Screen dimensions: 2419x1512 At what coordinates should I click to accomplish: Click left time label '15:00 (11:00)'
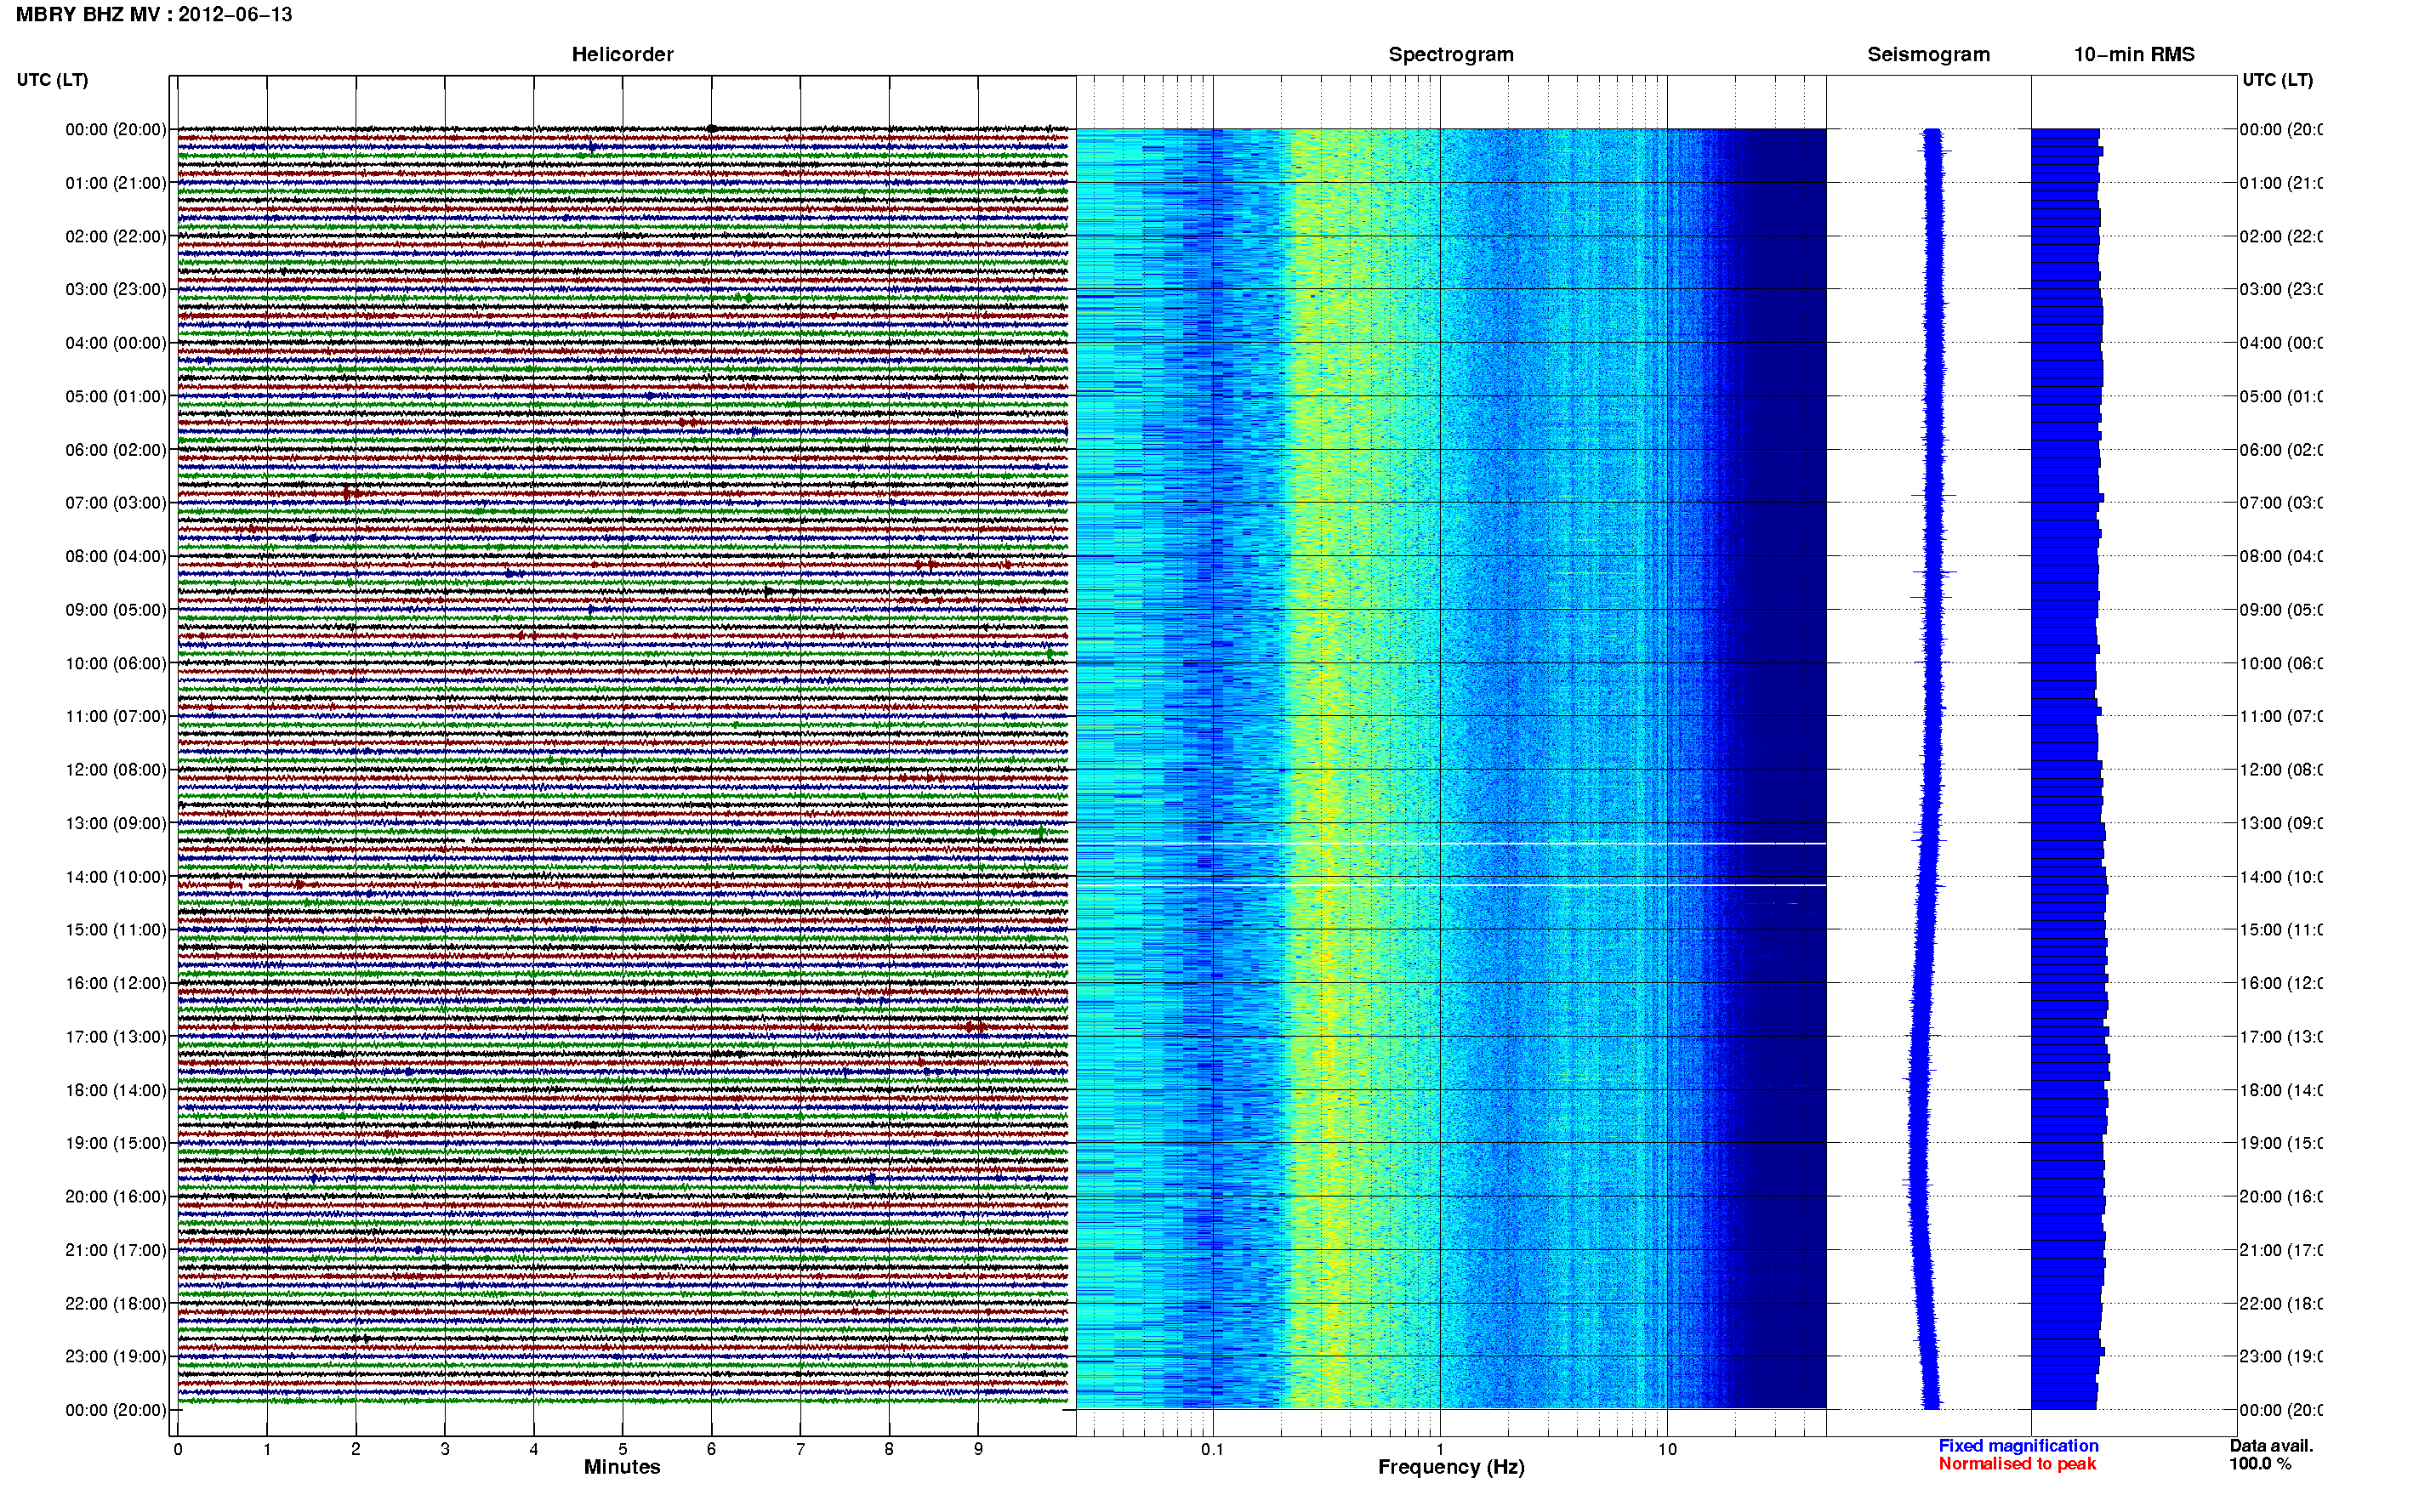116,930
